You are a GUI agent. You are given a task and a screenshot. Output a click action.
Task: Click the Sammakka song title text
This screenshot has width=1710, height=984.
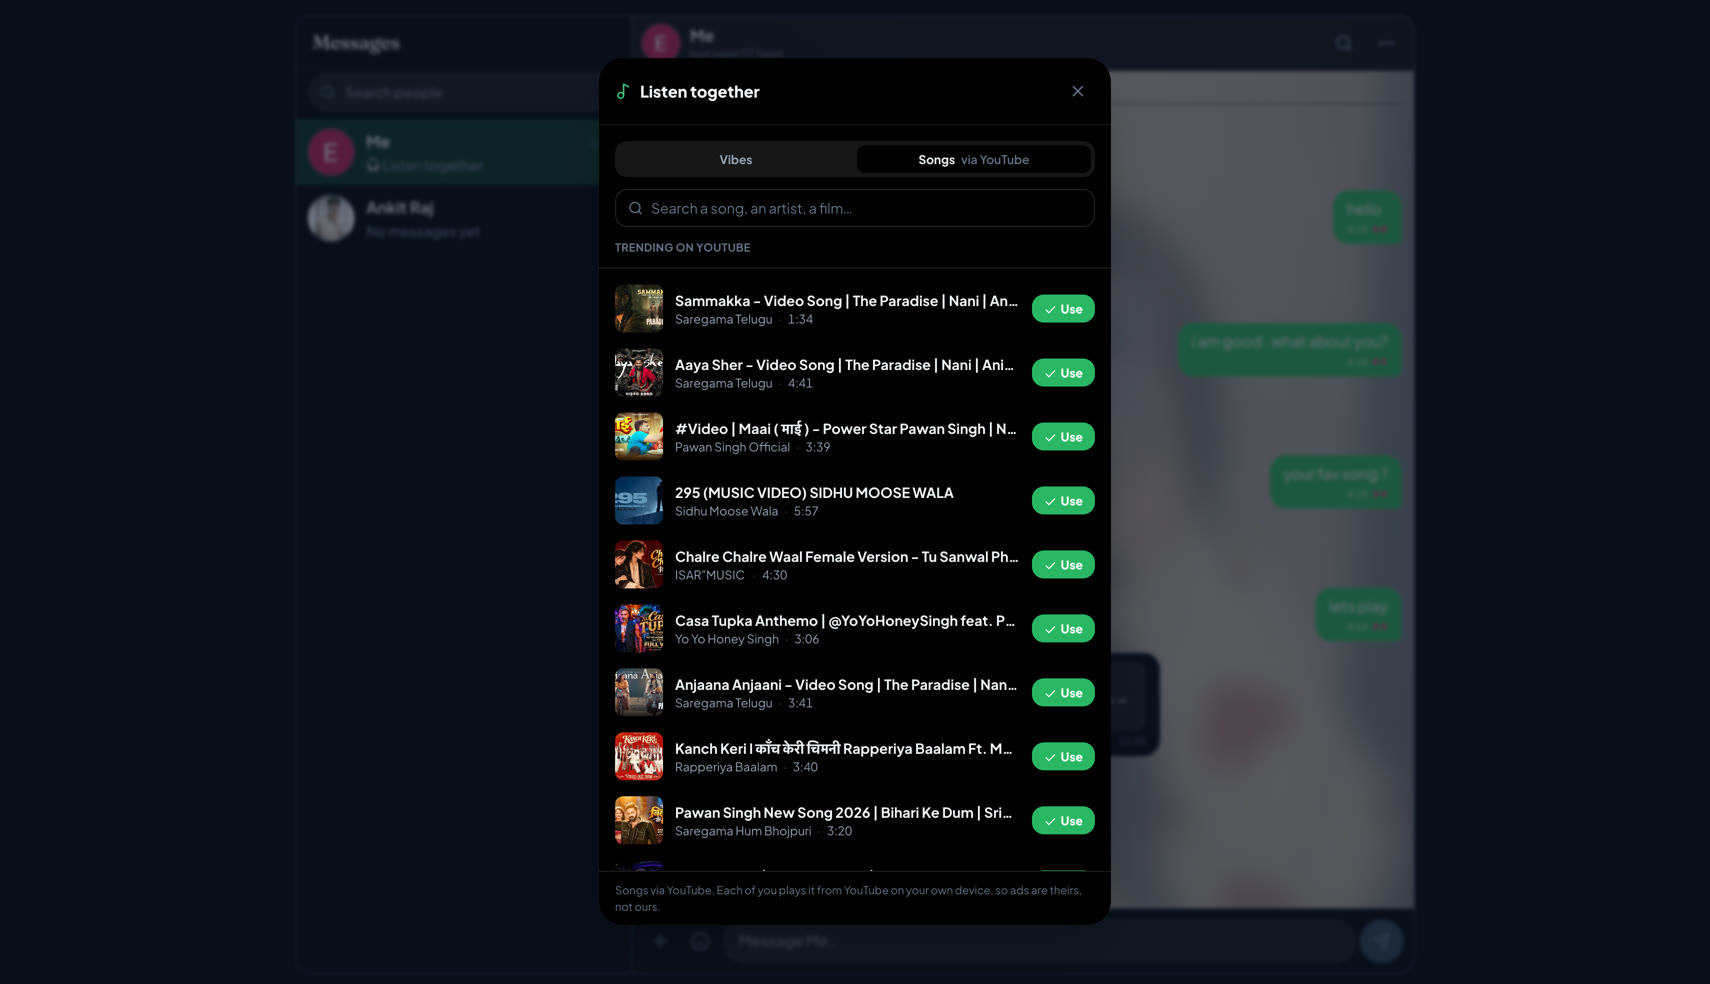coord(846,301)
